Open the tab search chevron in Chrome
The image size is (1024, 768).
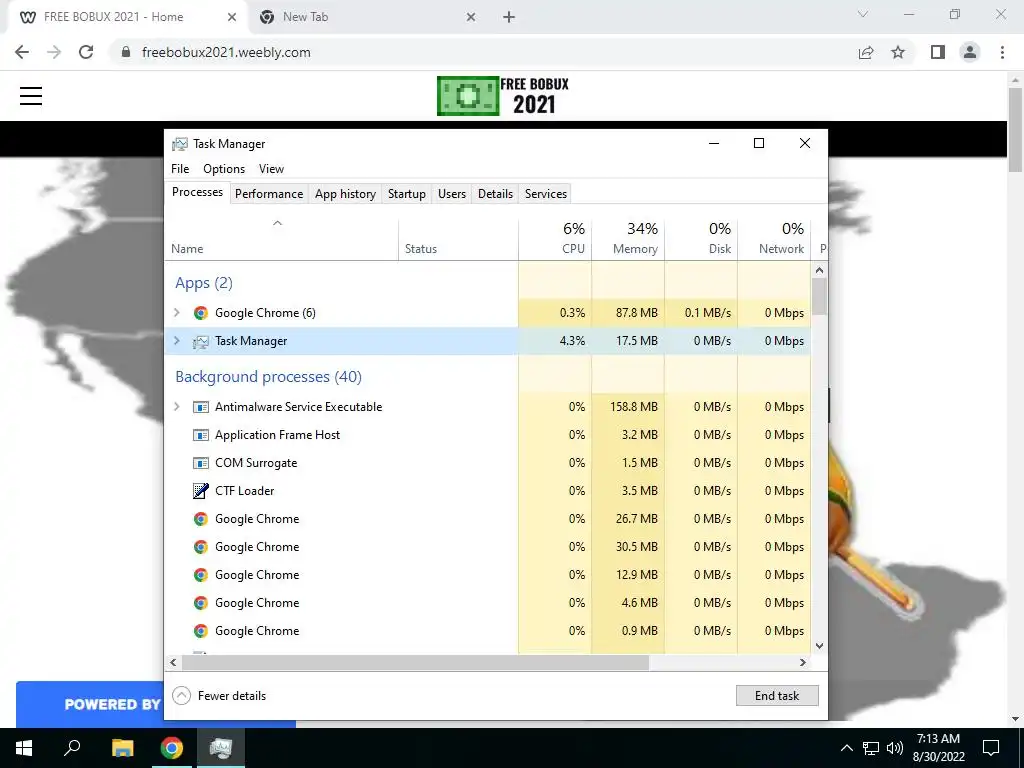click(863, 14)
